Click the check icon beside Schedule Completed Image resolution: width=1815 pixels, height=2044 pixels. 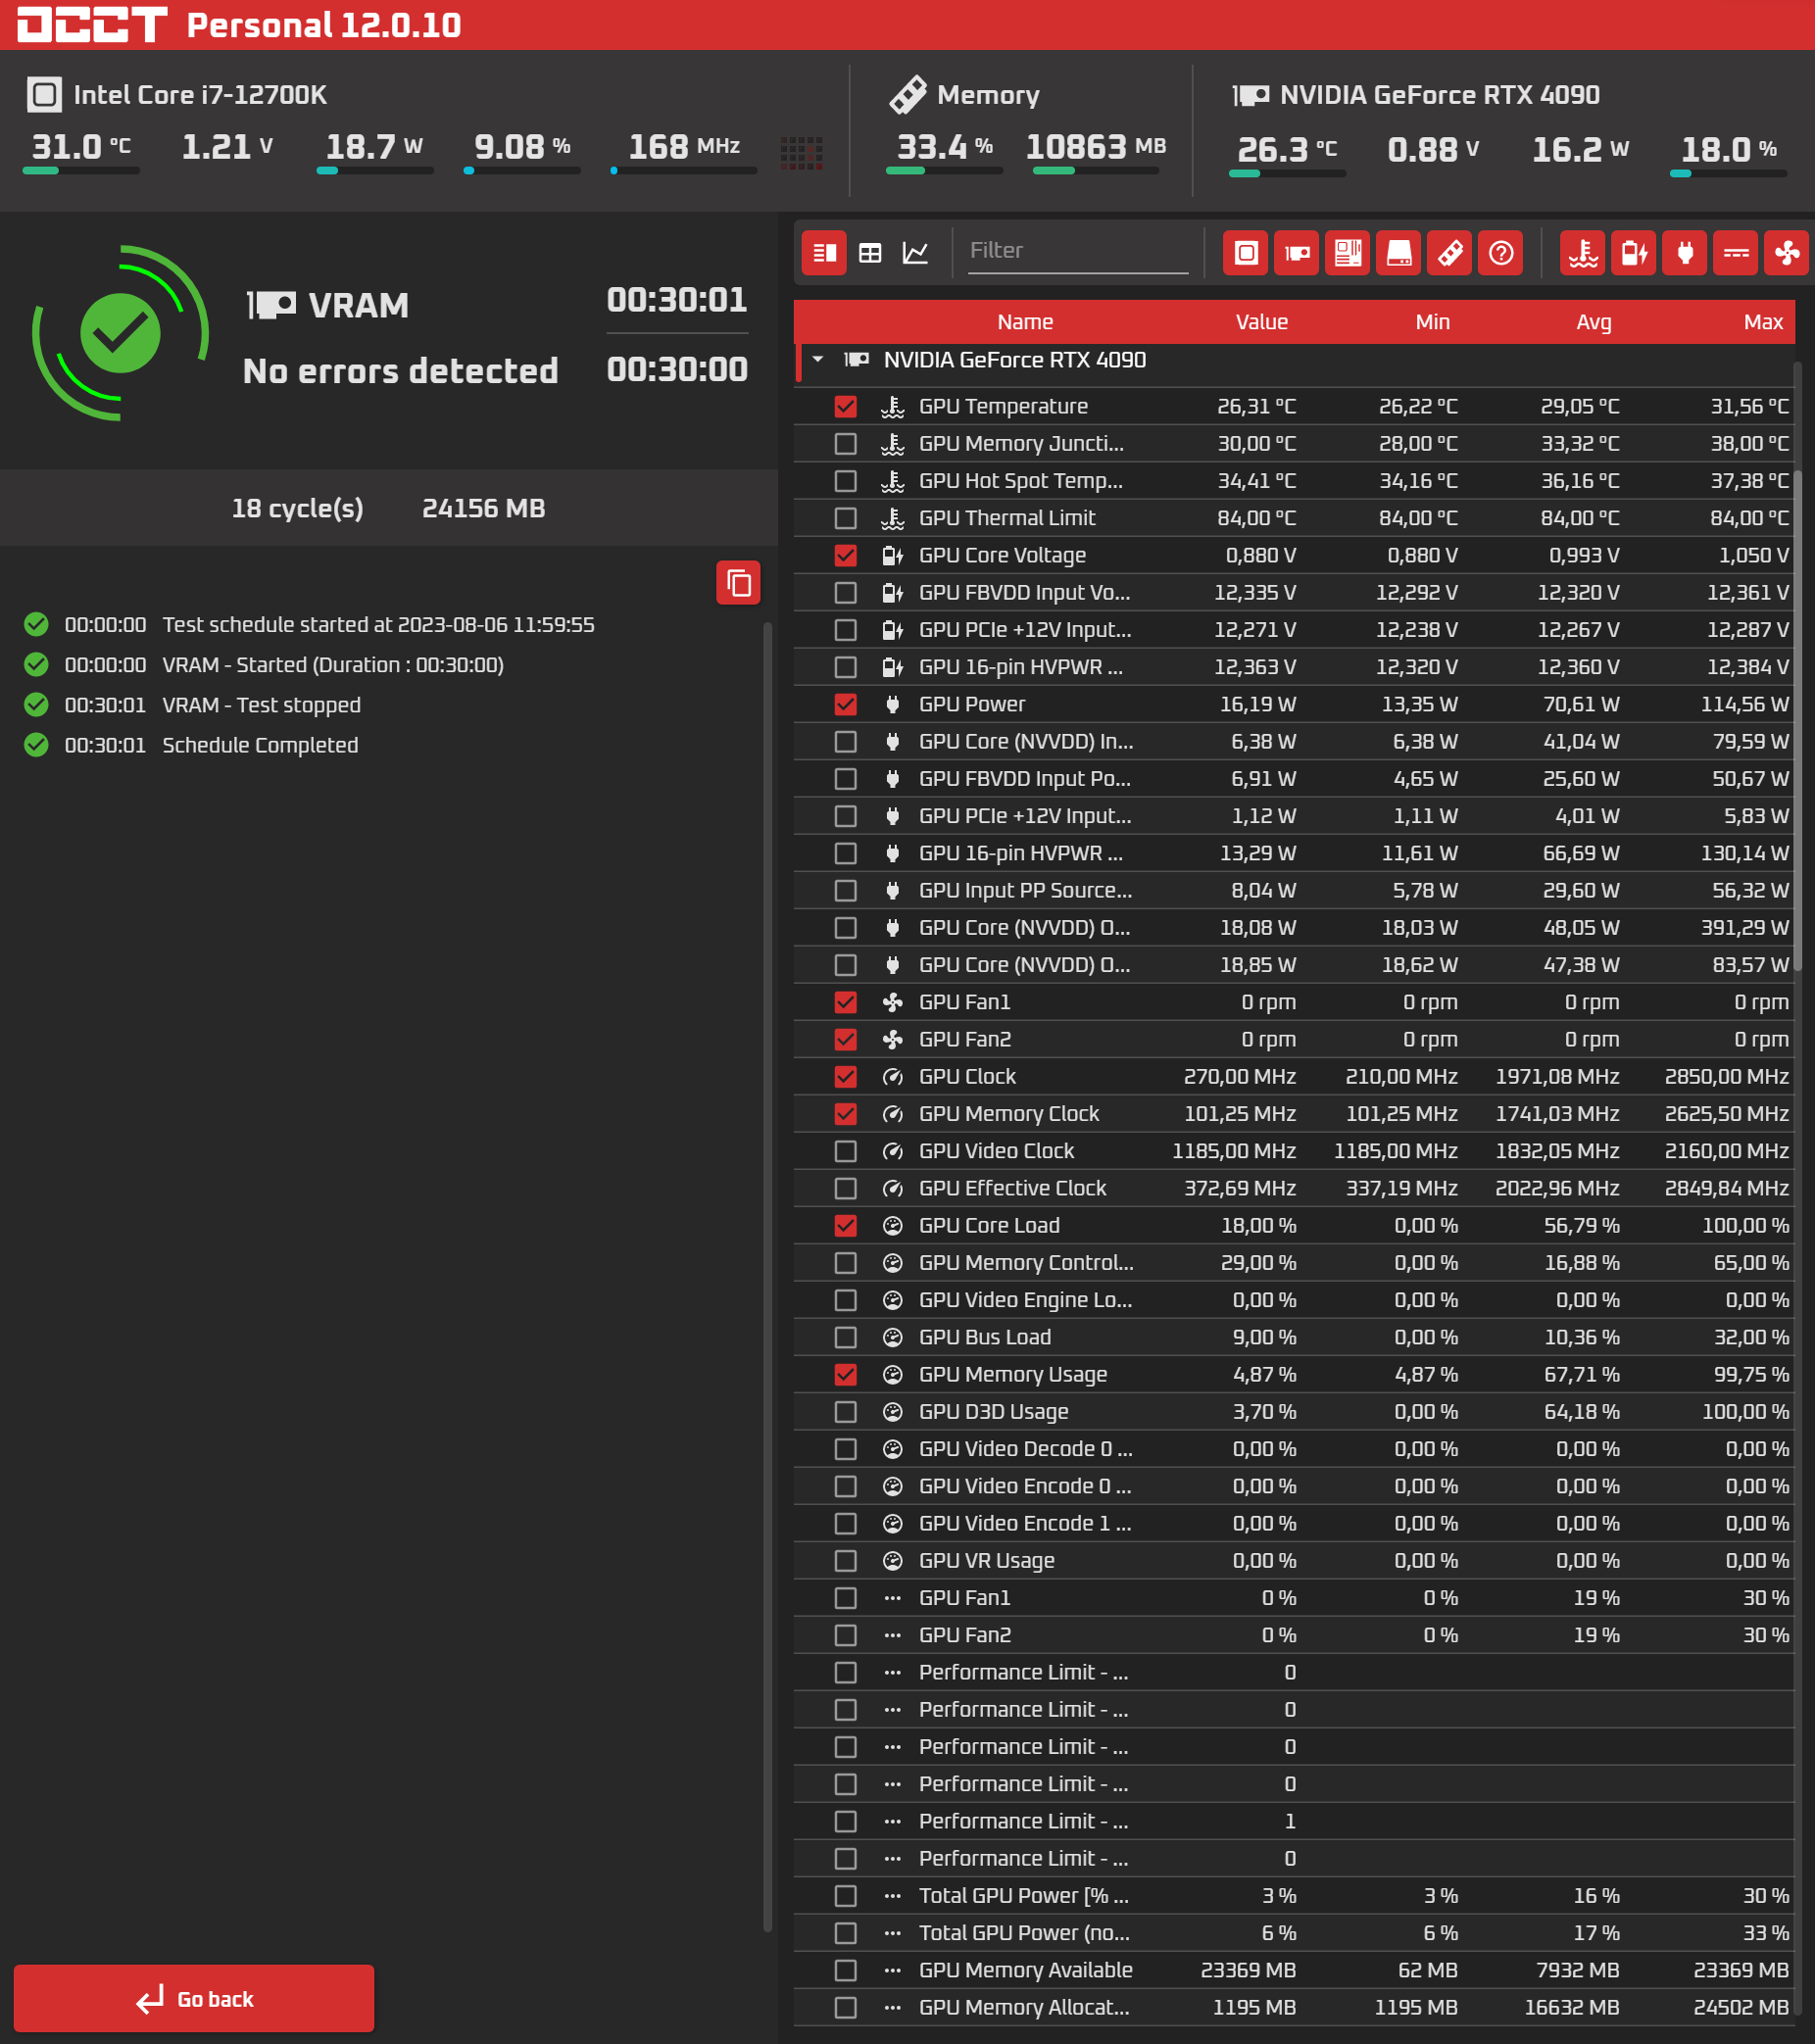(x=36, y=745)
